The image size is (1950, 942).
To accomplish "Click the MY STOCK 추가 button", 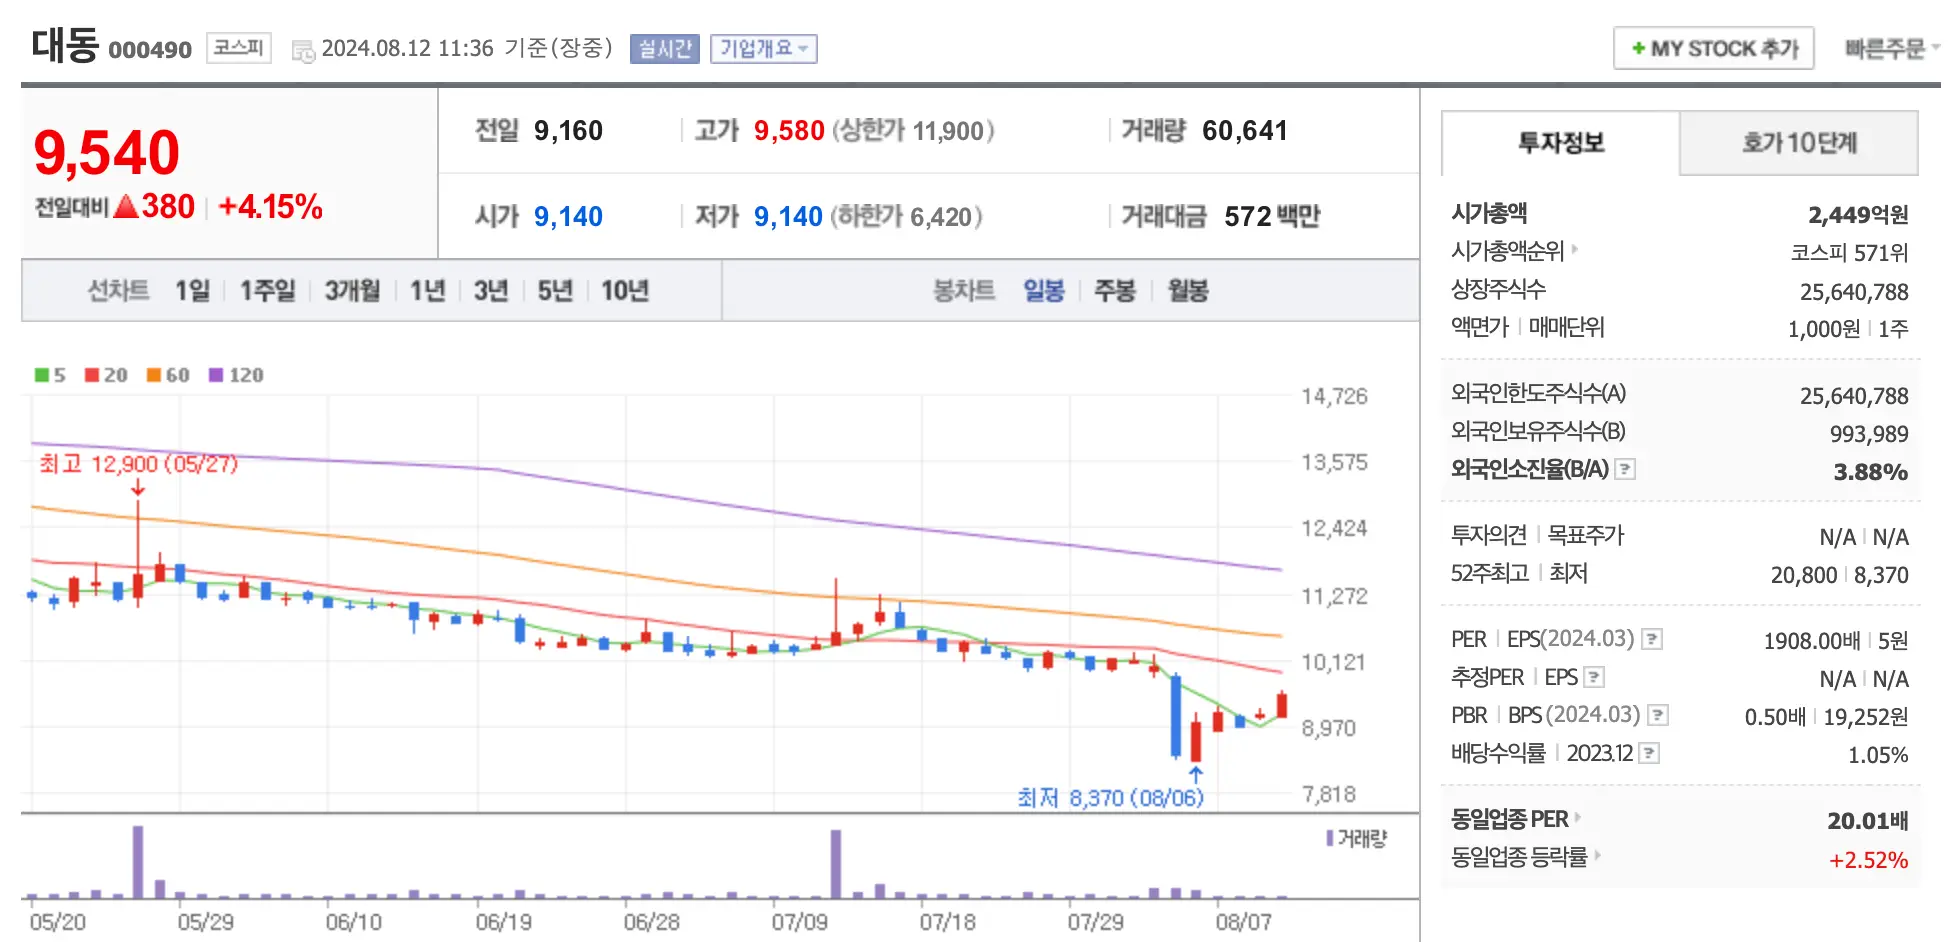I will click(x=1713, y=47).
